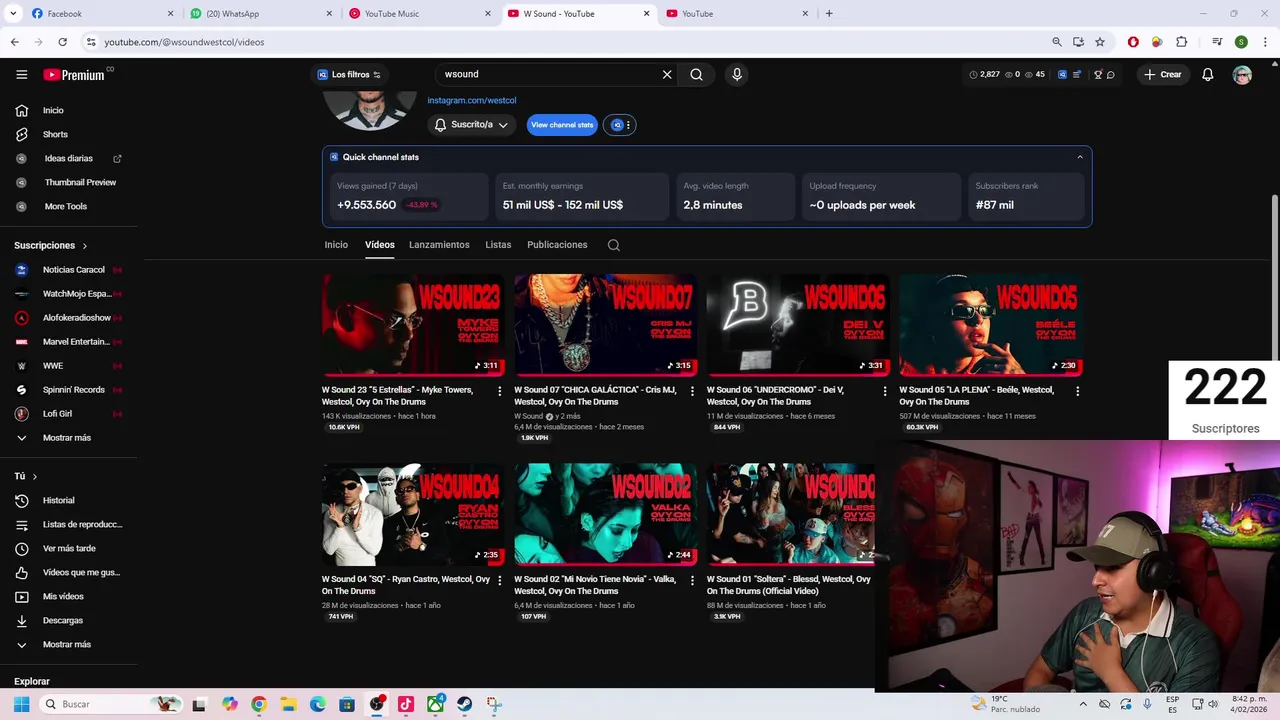Open Los filtros filter control
The height and width of the screenshot is (720, 1280).
[349, 74]
